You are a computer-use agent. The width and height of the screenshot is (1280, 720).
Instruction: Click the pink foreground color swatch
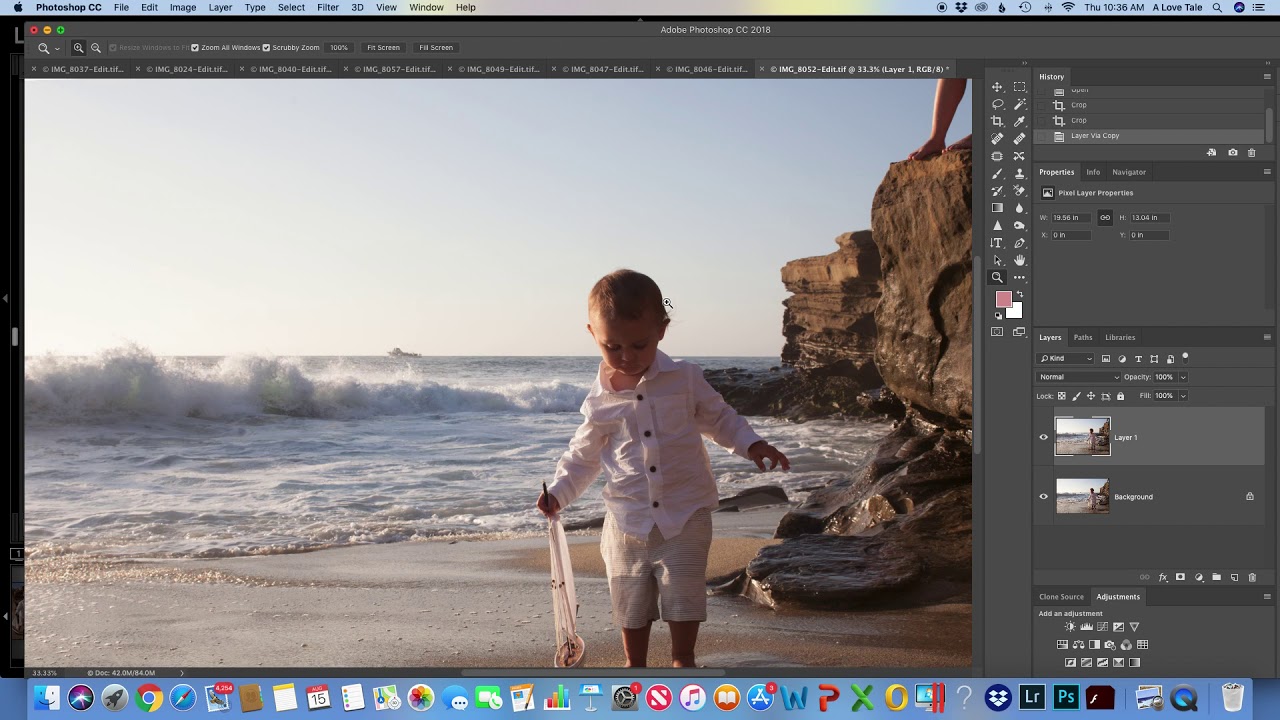click(1003, 299)
